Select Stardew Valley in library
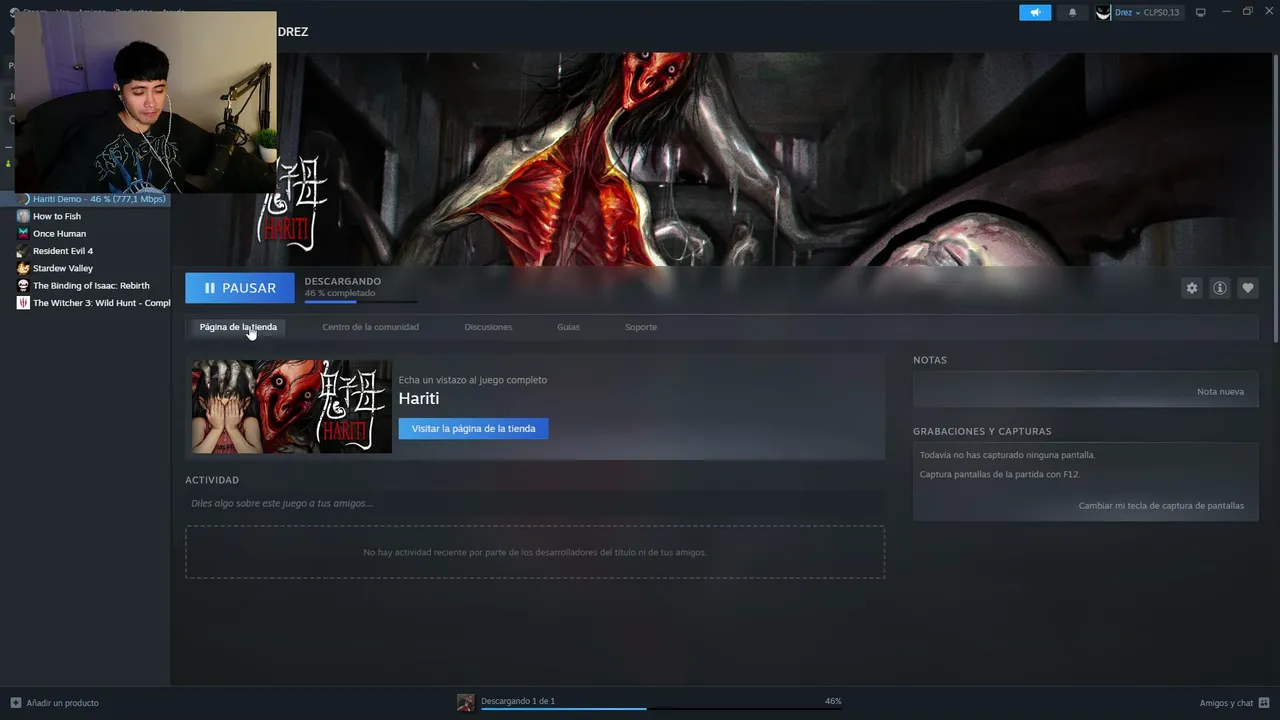1280x720 pixels. coord(63,268)
